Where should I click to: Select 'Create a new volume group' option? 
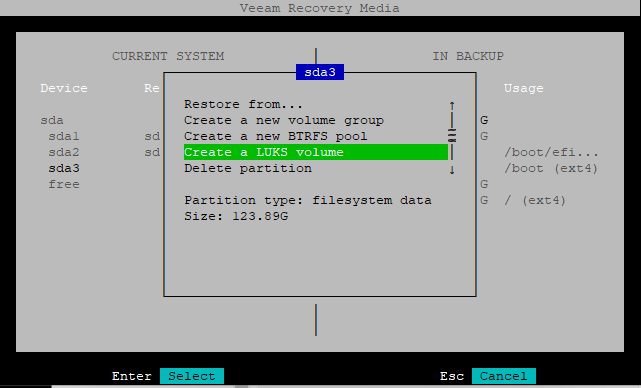point(284,120)
